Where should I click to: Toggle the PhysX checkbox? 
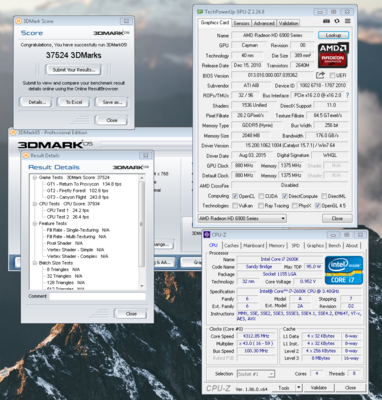(295, 206)
